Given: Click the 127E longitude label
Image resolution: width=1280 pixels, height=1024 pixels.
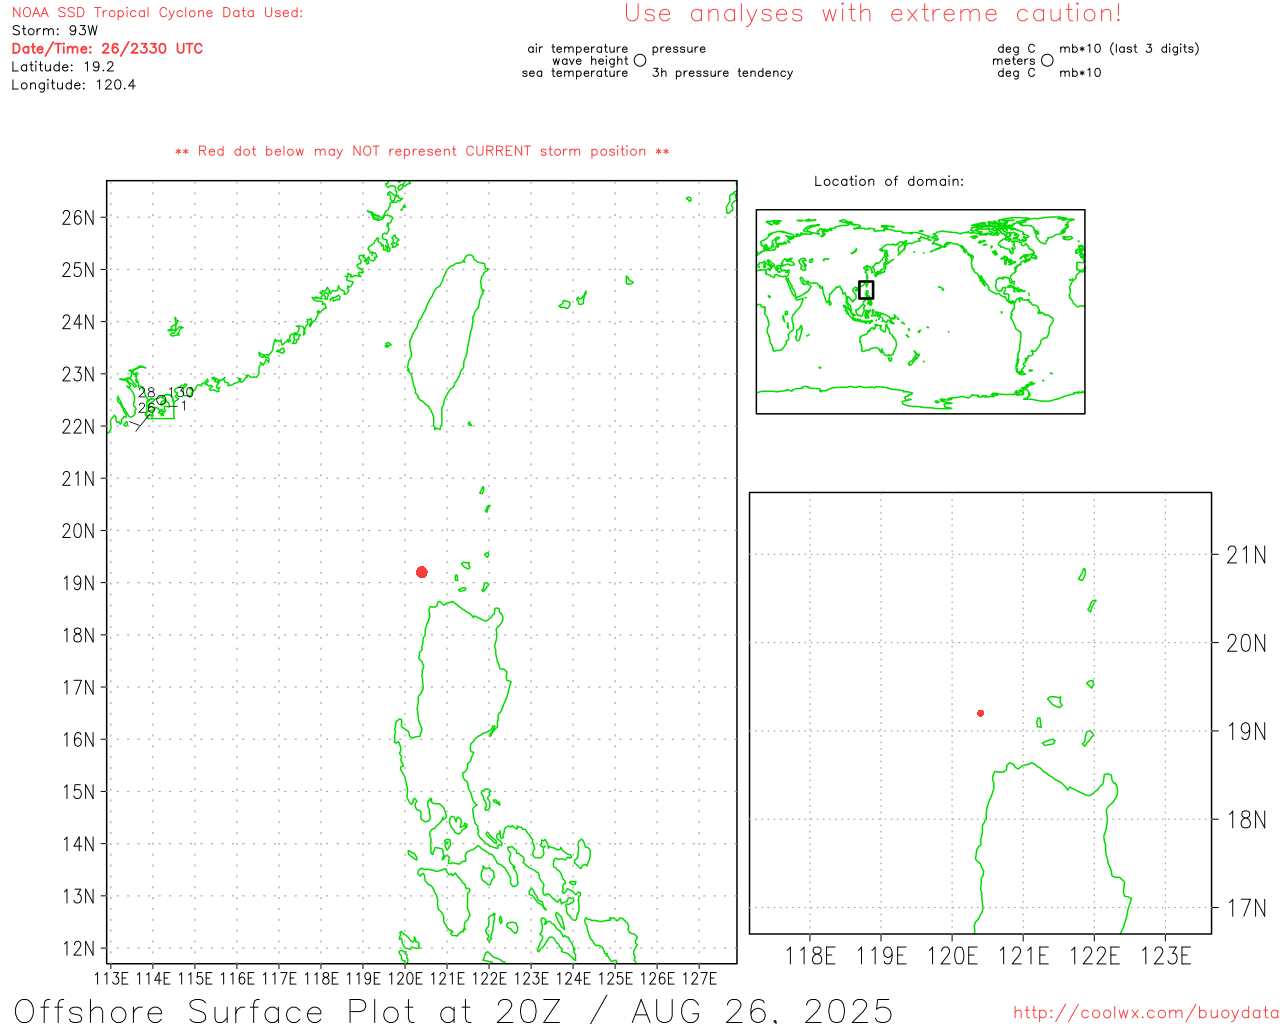Looking at the screenshot, I should click(699, 979).
